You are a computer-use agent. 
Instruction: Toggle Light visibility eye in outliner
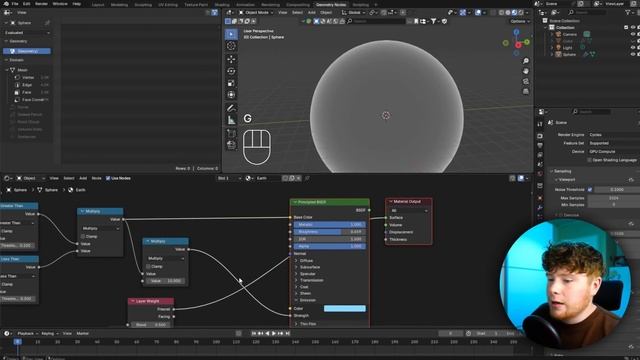(x=633, y=48)
